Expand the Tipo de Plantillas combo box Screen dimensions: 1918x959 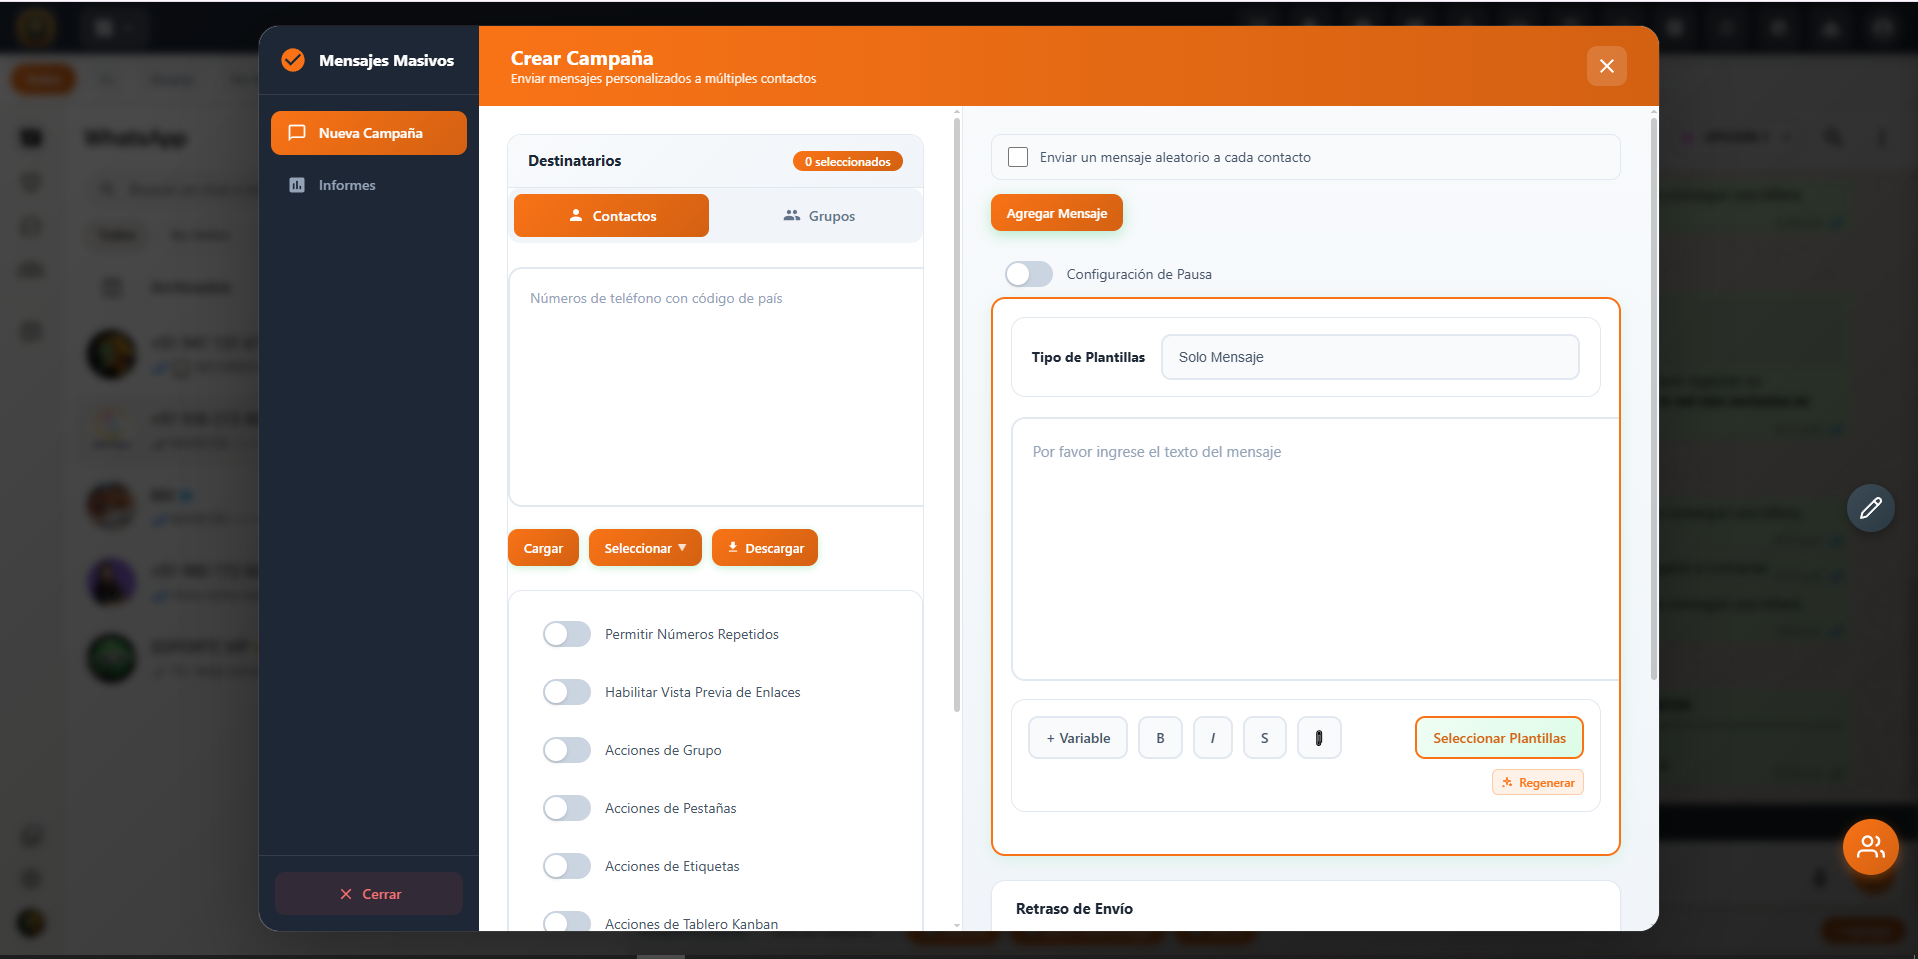1369,357
